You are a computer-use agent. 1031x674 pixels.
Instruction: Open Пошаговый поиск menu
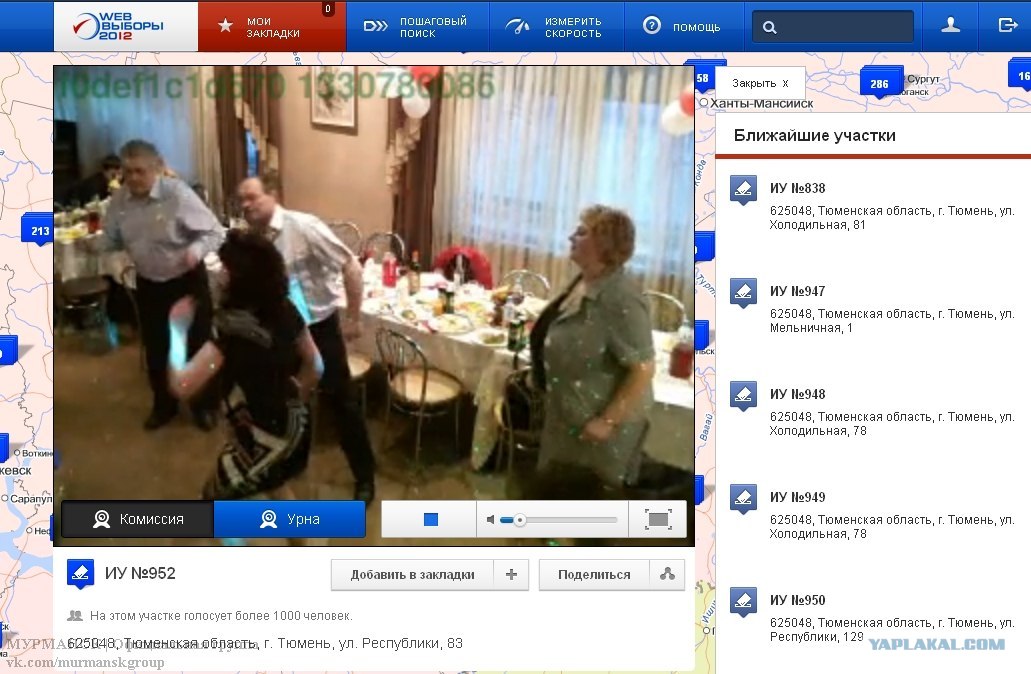416,26
